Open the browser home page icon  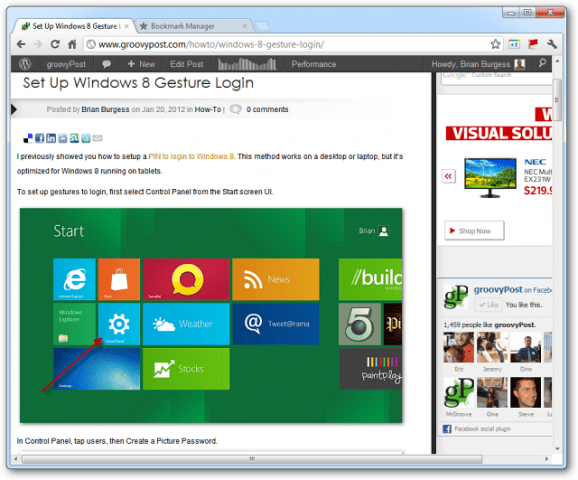72,45
